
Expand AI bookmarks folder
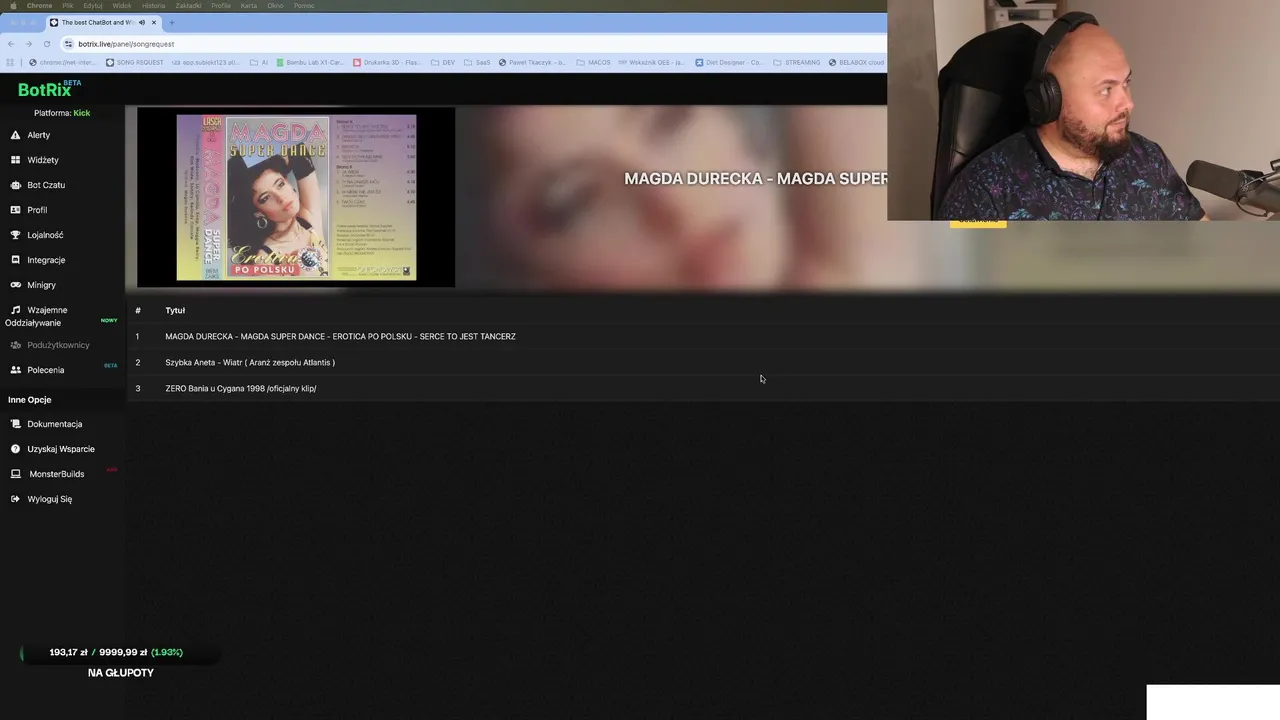click(x=259, y=62)
